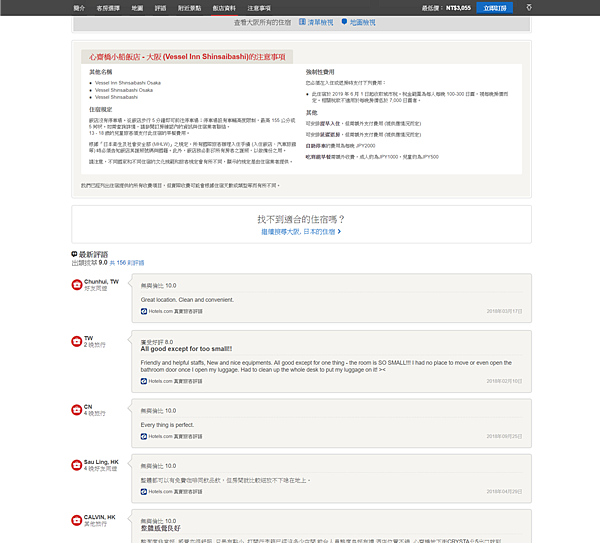
Task: Click the TW 2-night reviewer avatar icon
Action: [77, 341]
